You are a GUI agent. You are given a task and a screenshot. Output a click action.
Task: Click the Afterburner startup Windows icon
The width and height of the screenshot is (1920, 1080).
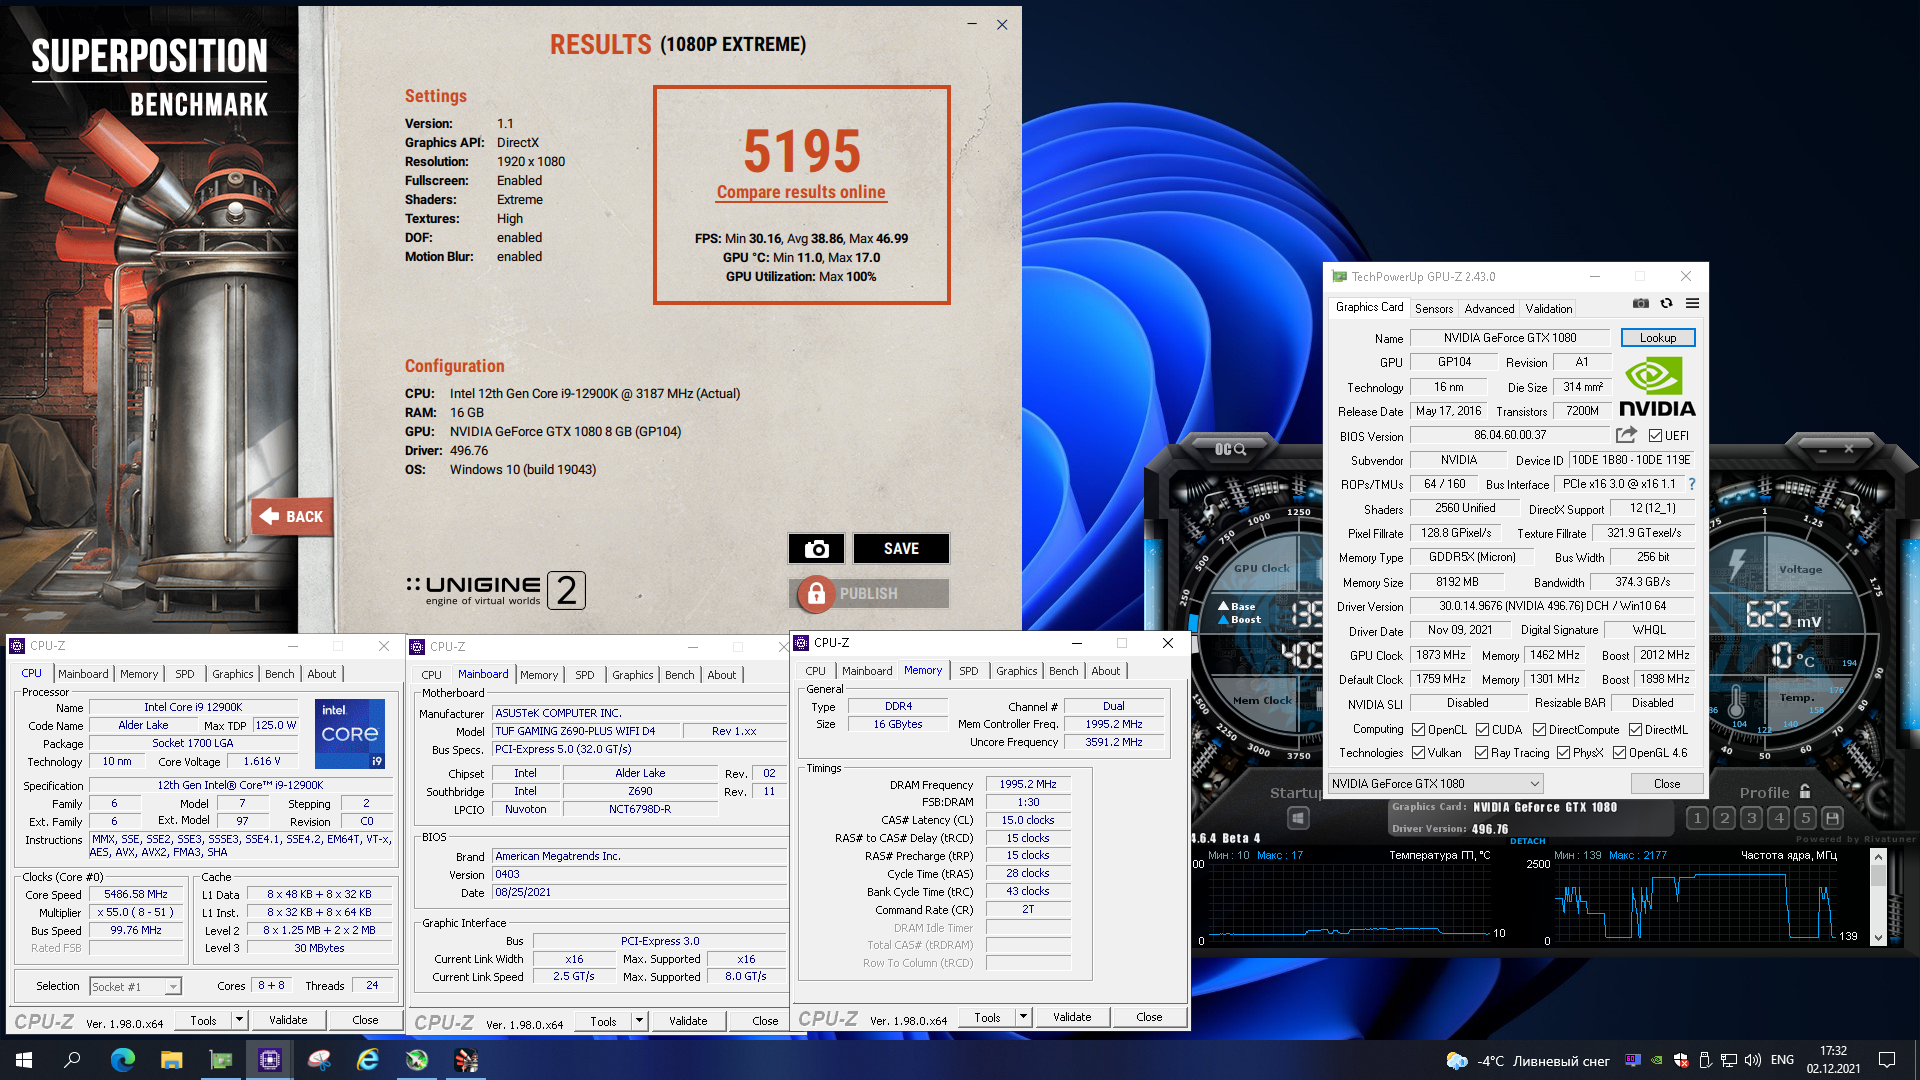click(x=1297, y=818)
